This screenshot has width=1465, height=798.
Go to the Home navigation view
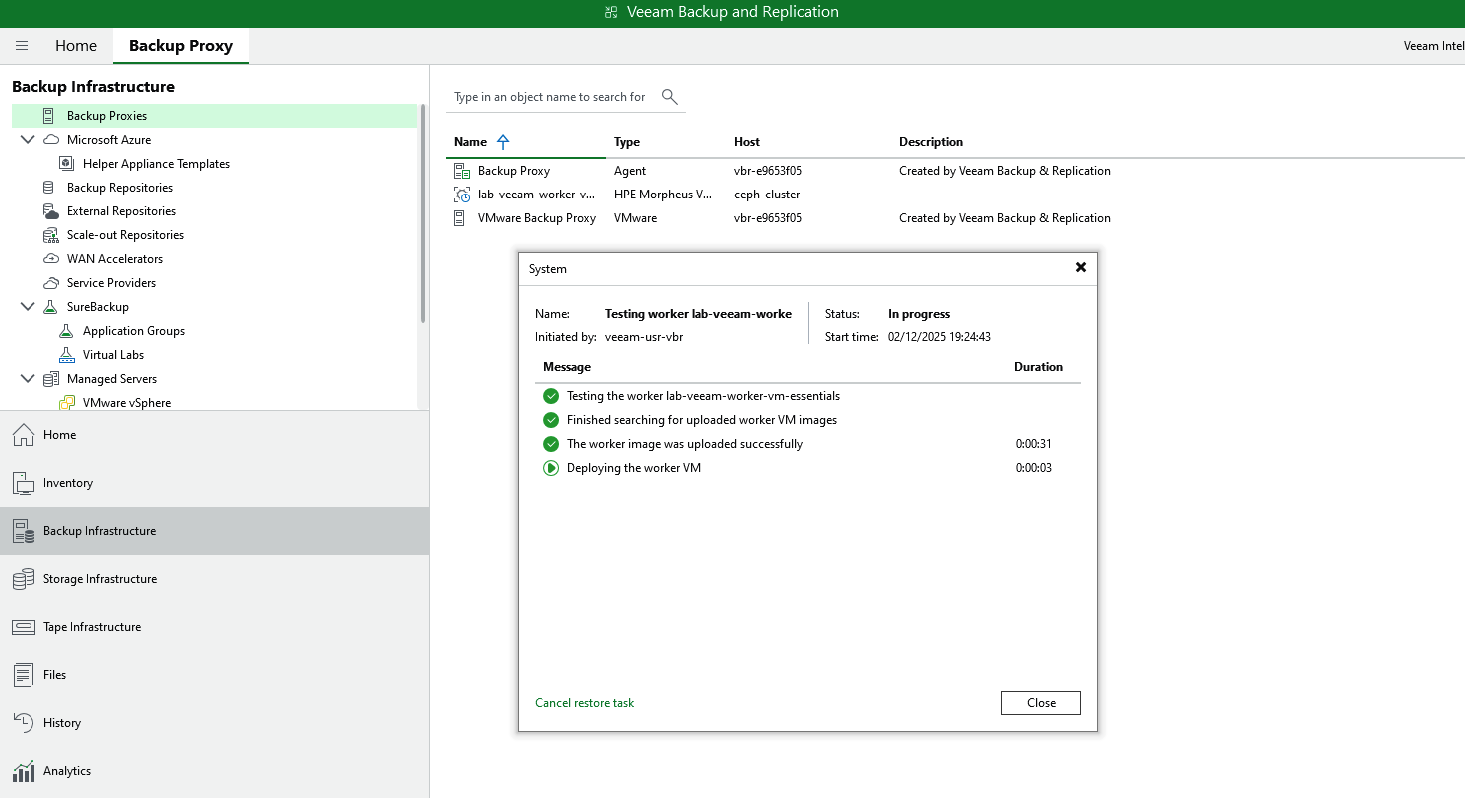click(214, 435)
